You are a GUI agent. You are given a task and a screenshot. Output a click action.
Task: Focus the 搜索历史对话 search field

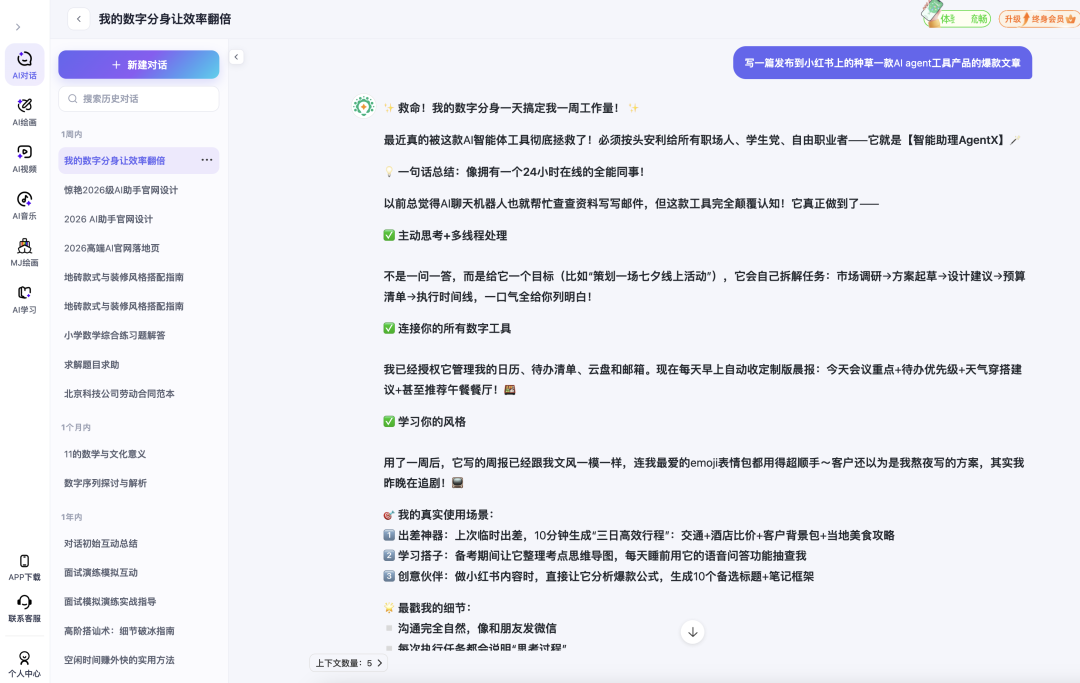click(x=138, y=98)
